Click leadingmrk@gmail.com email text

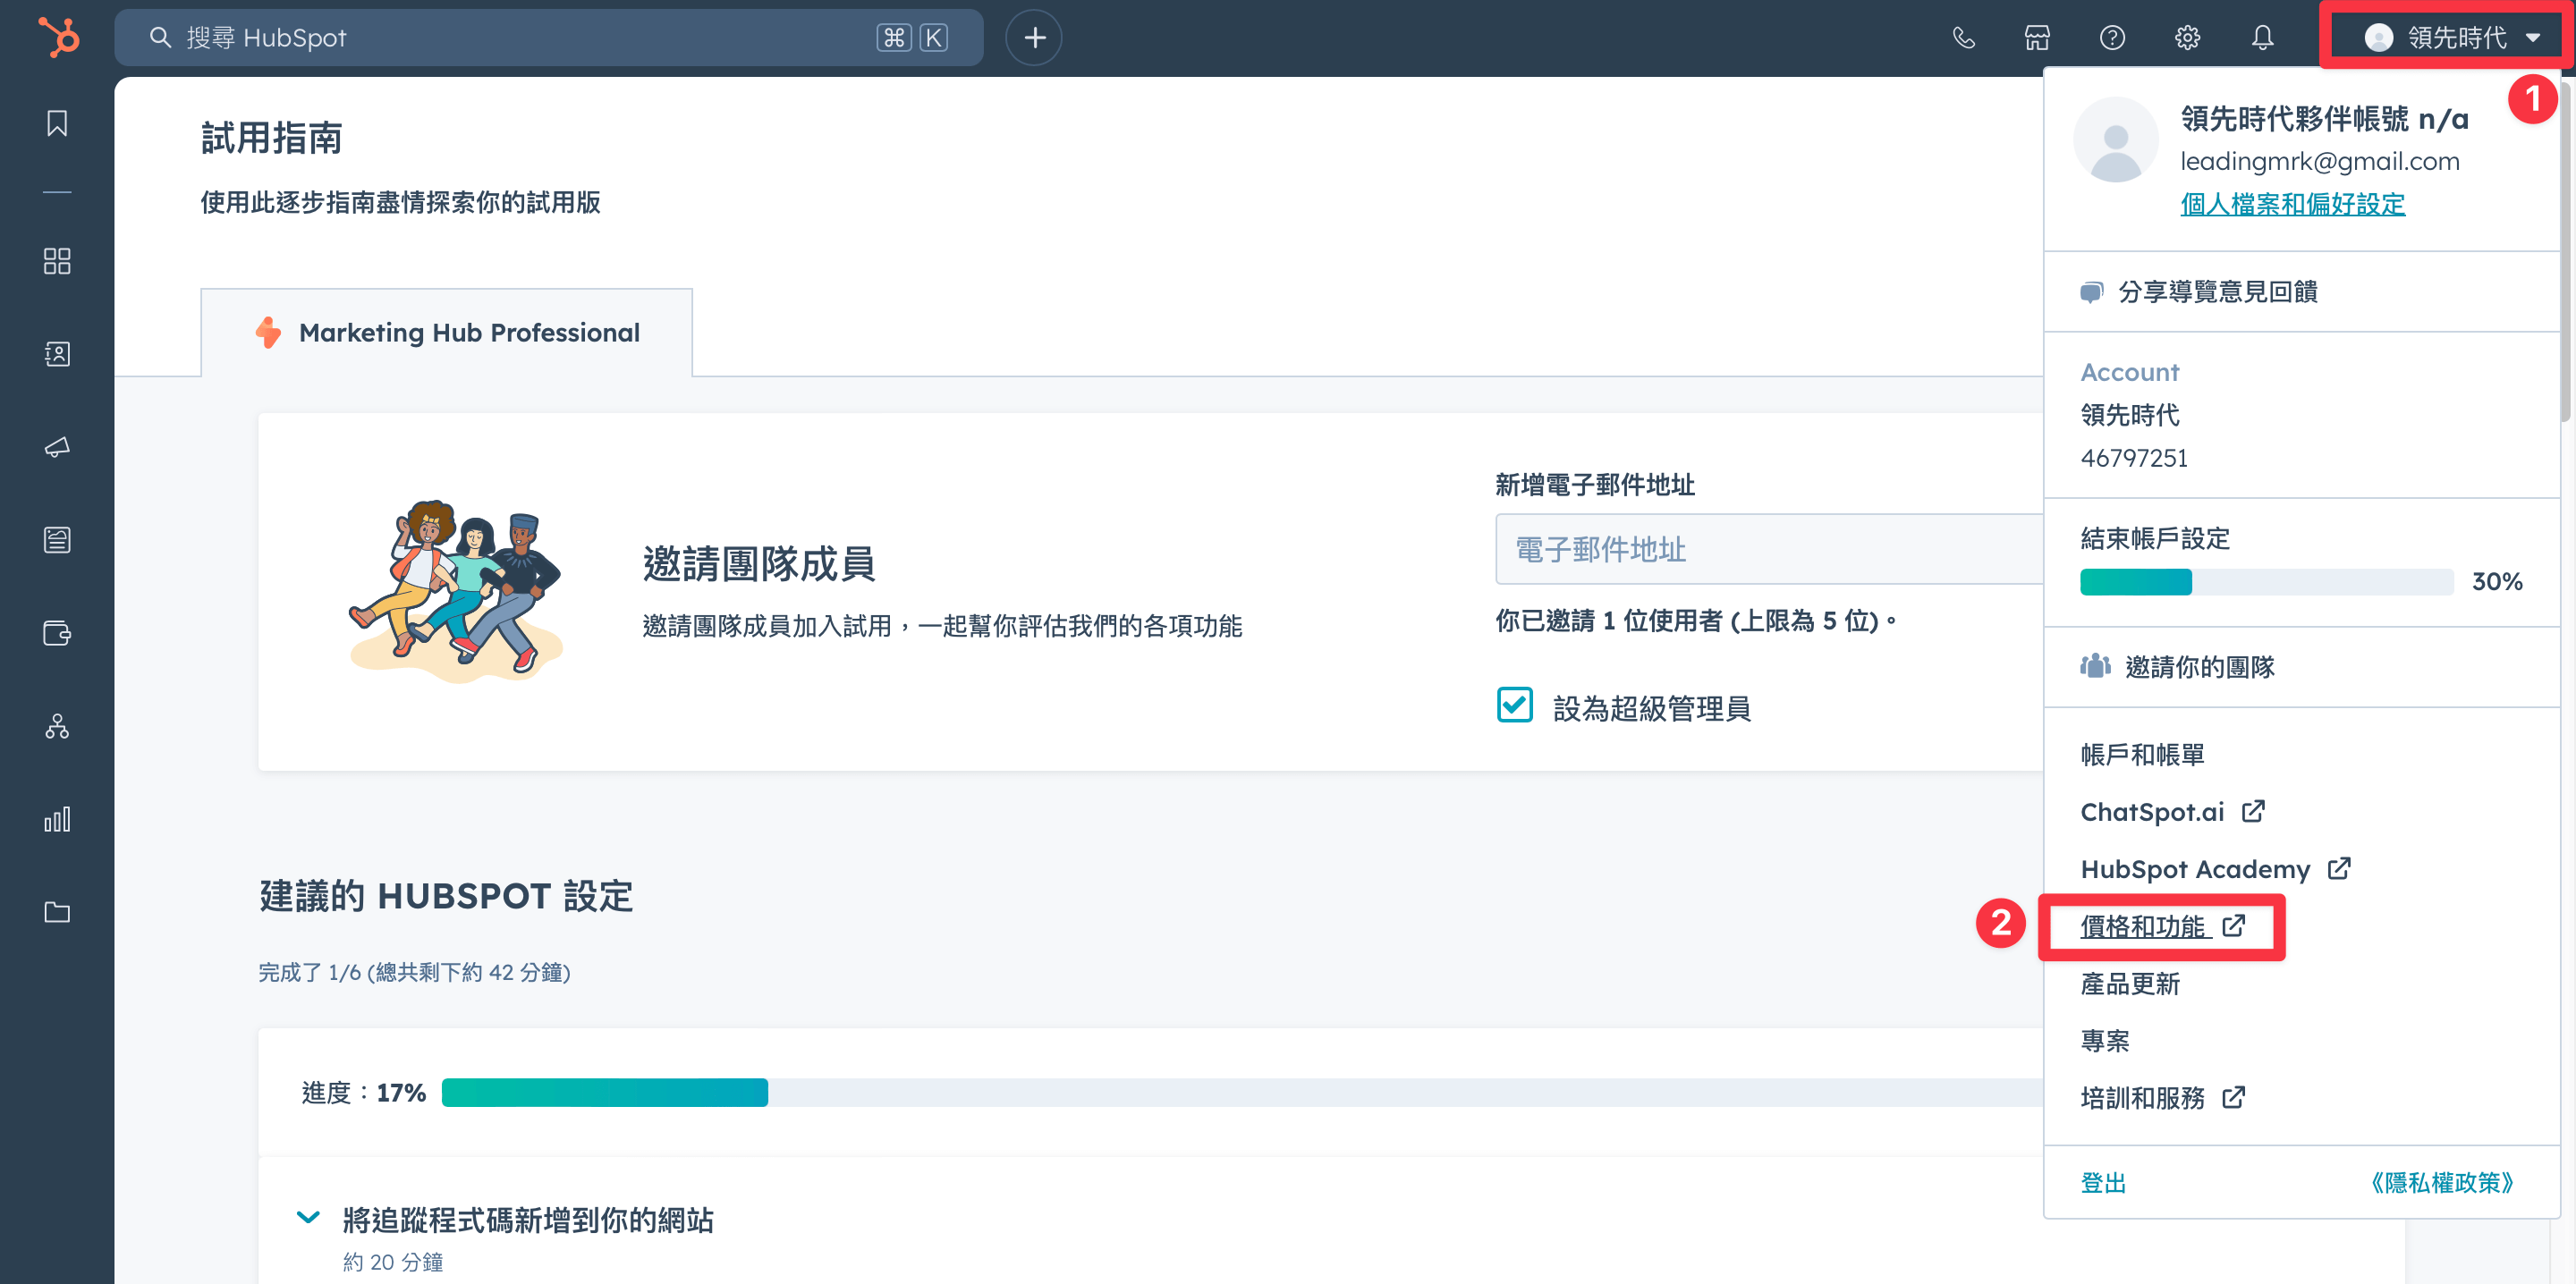2319,161
